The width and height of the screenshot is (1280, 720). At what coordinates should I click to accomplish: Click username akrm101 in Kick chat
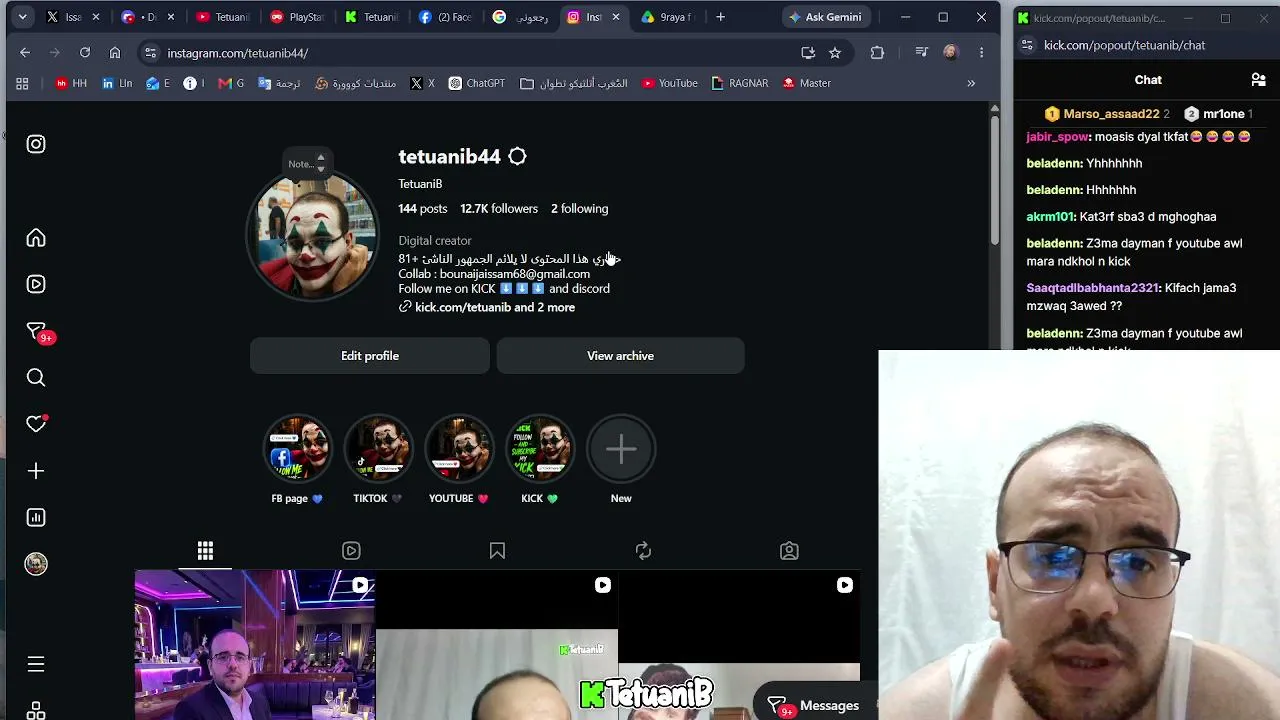coord(1050,217)
